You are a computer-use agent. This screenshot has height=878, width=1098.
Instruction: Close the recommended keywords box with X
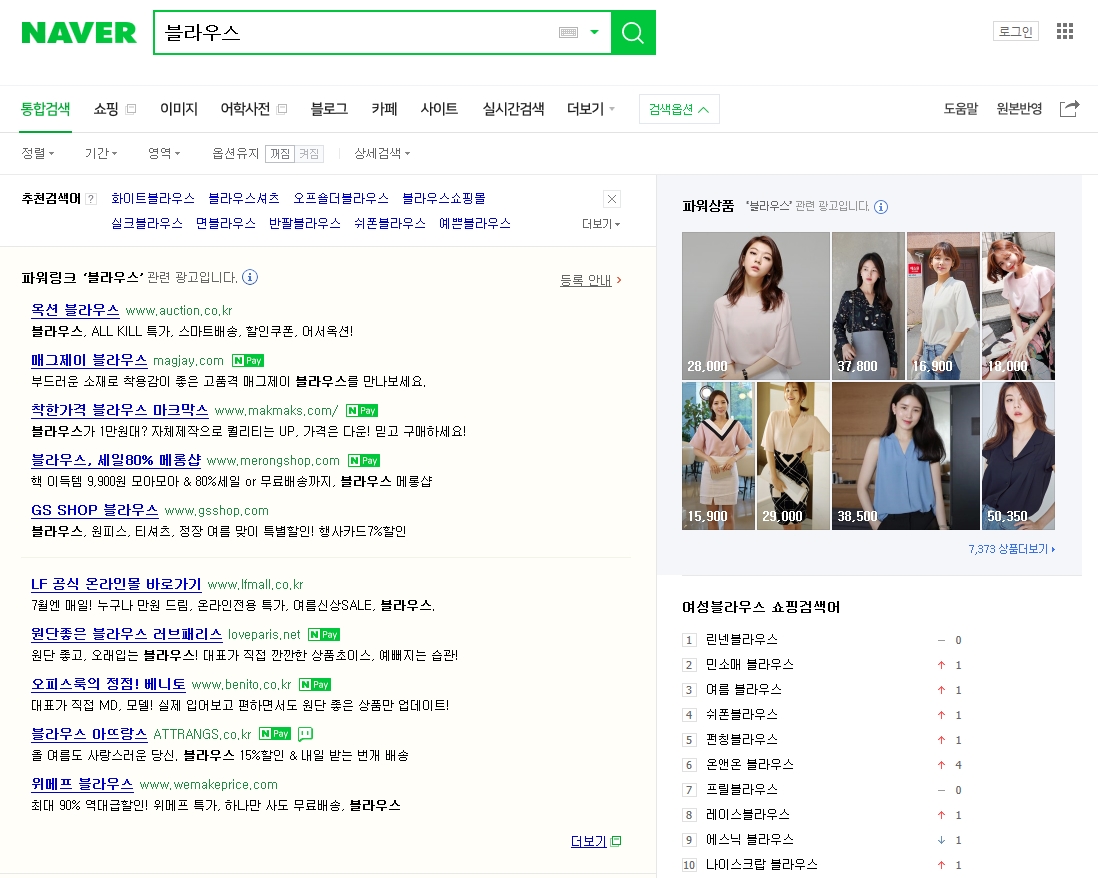(612, 198)
